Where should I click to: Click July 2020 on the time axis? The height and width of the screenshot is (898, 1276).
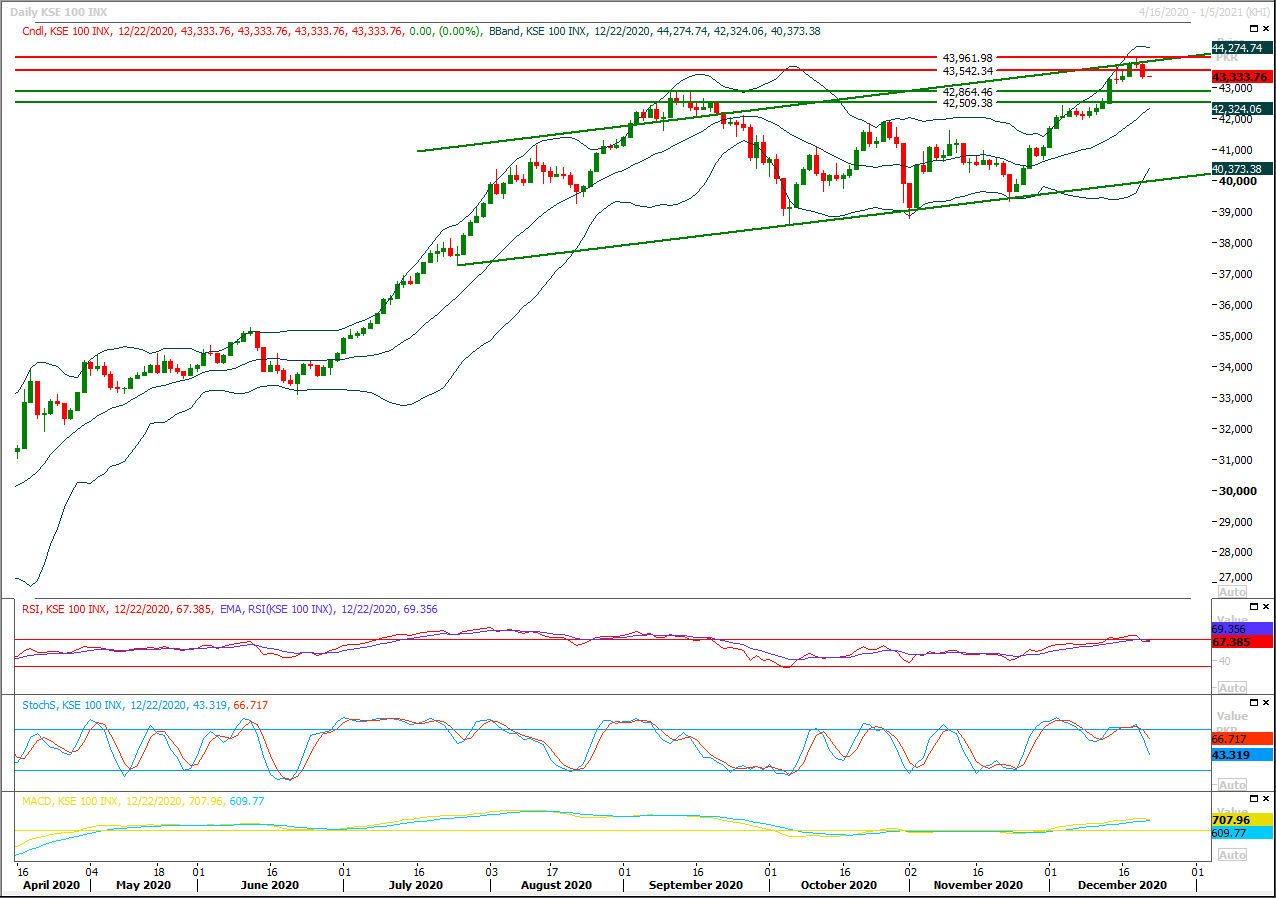tap(416, 885)
